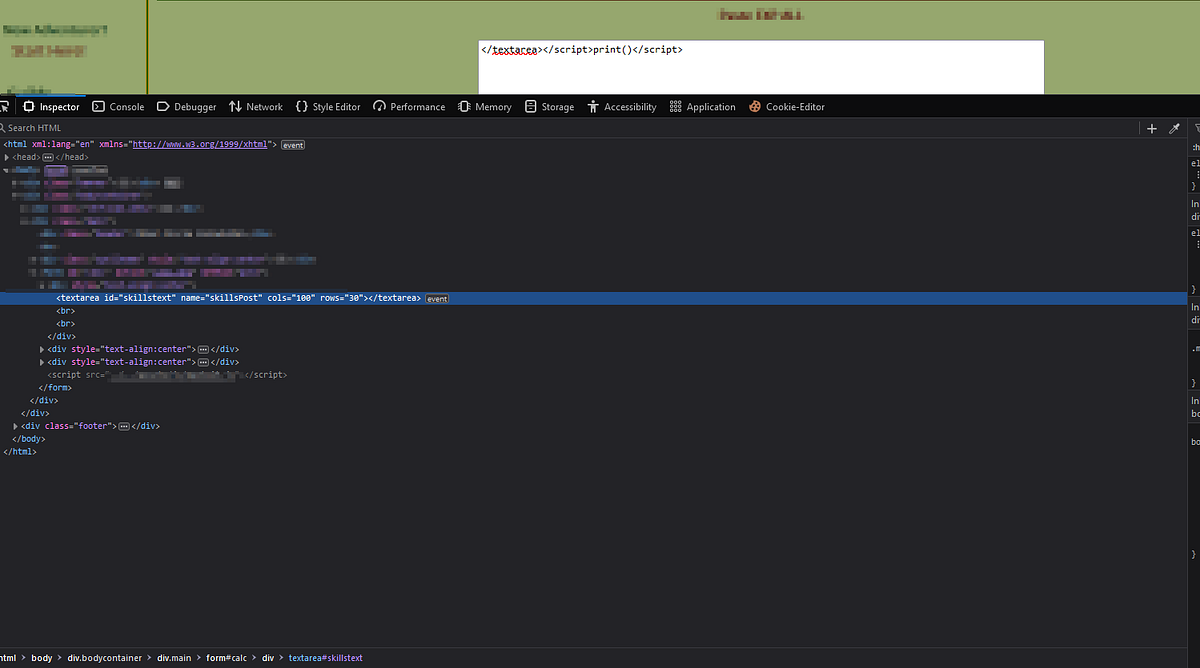1200x668 pixels.
Task: Expand the div class footer node
Action: [15, 426]
